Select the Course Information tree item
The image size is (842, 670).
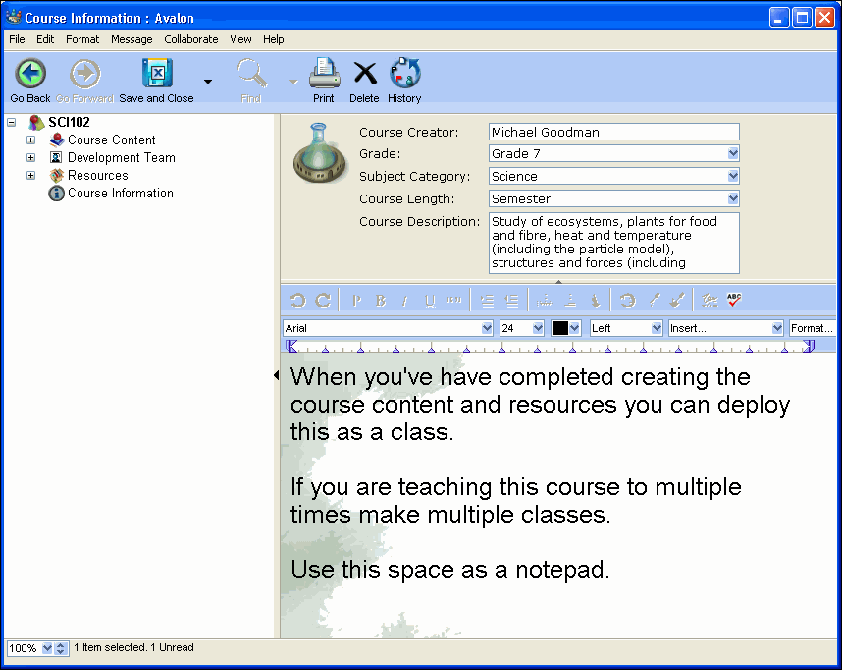coord(120,193)
